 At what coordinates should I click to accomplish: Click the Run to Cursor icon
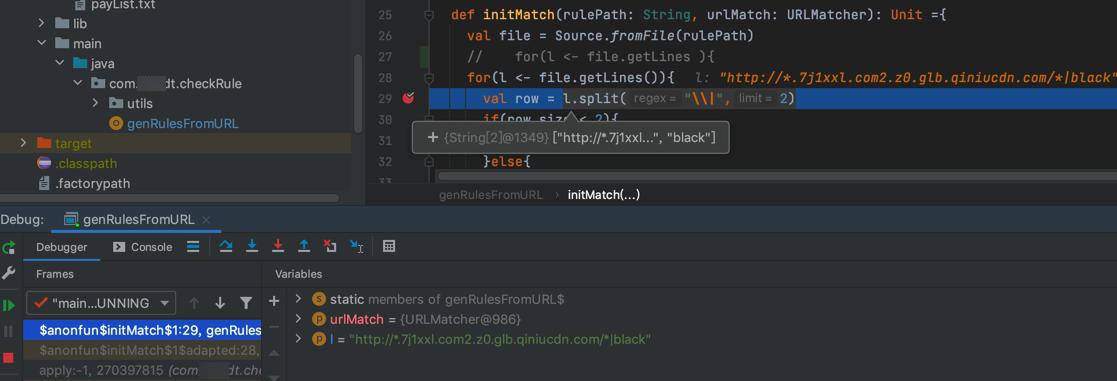tap(356, 246)
